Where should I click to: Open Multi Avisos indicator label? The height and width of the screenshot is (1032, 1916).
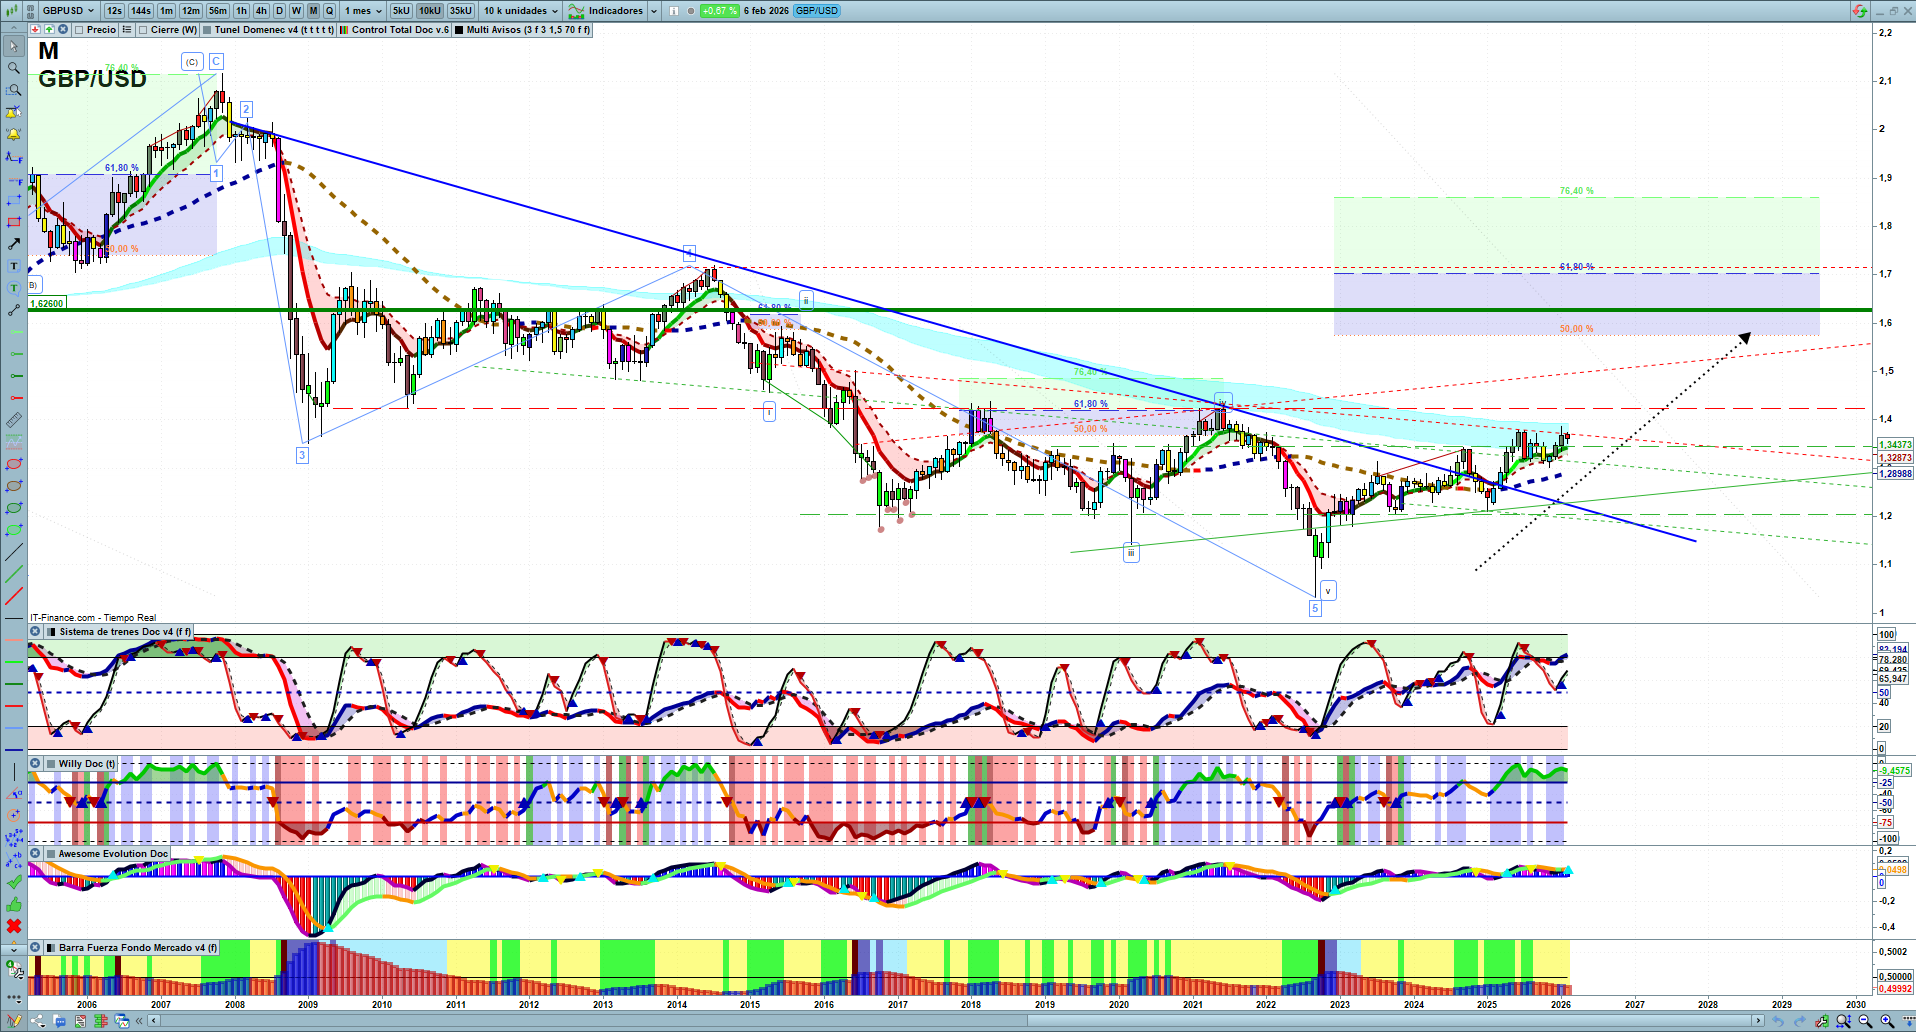coord(522,30)
